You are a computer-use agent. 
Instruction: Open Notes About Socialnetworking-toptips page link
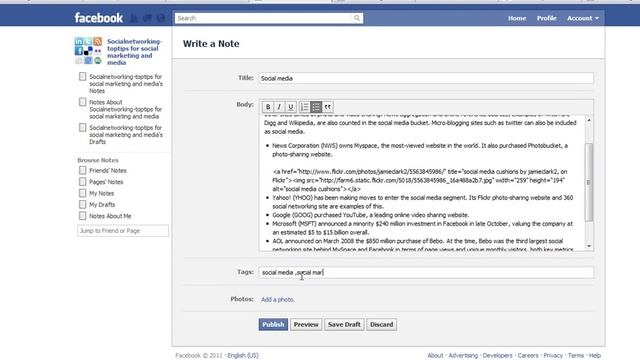coord(126,109)
